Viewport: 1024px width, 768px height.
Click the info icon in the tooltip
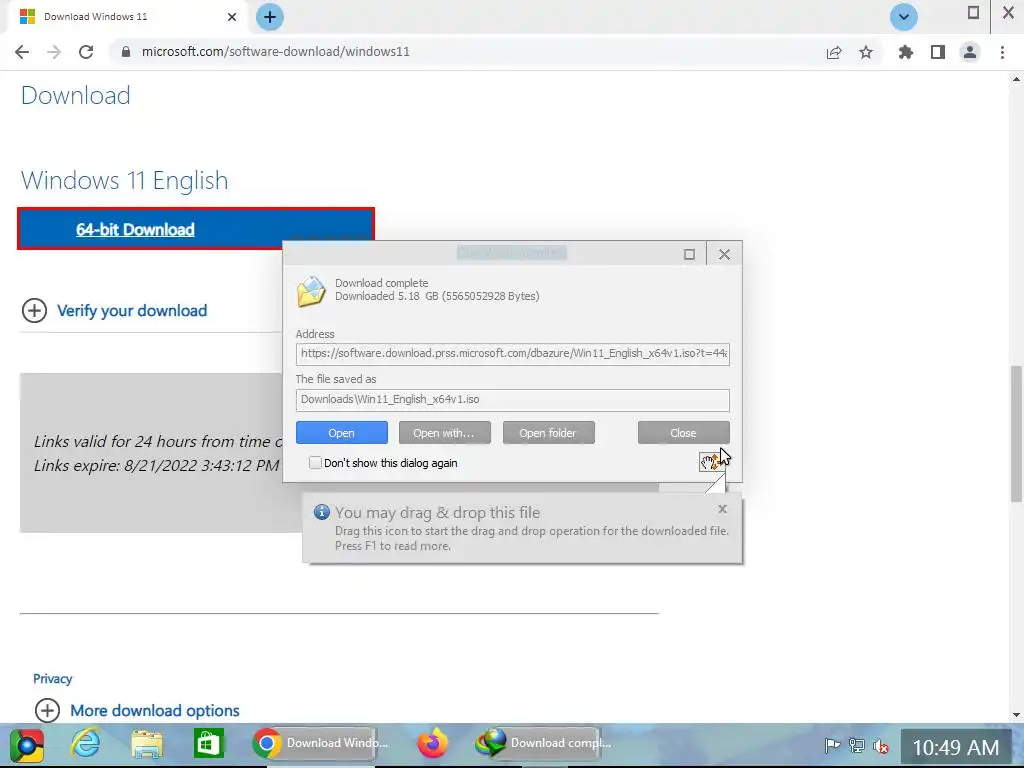(321, 512)
